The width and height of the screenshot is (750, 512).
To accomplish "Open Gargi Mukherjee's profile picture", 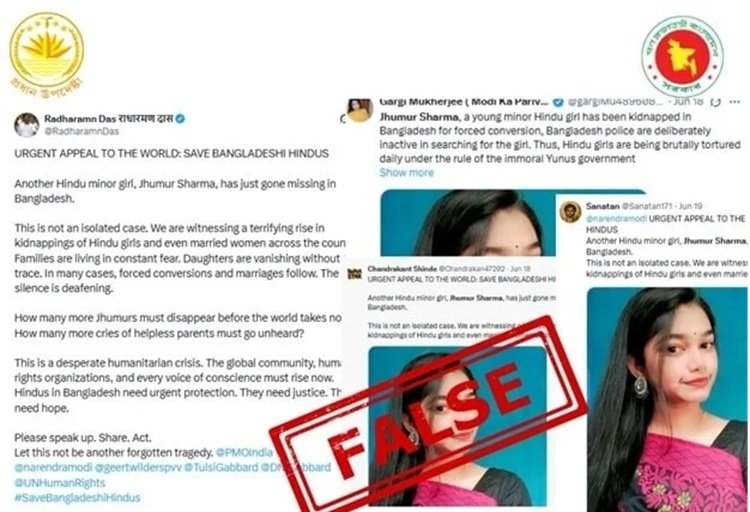I will click(x=360, y=110).
